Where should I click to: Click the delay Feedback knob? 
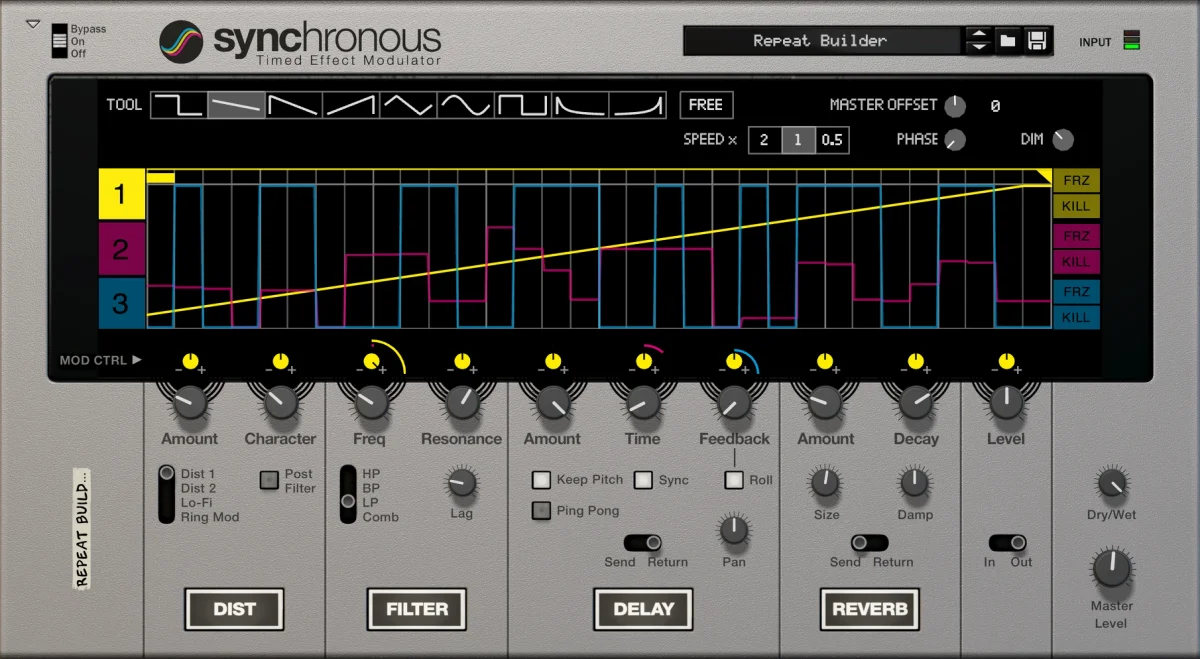click(734, 402)
